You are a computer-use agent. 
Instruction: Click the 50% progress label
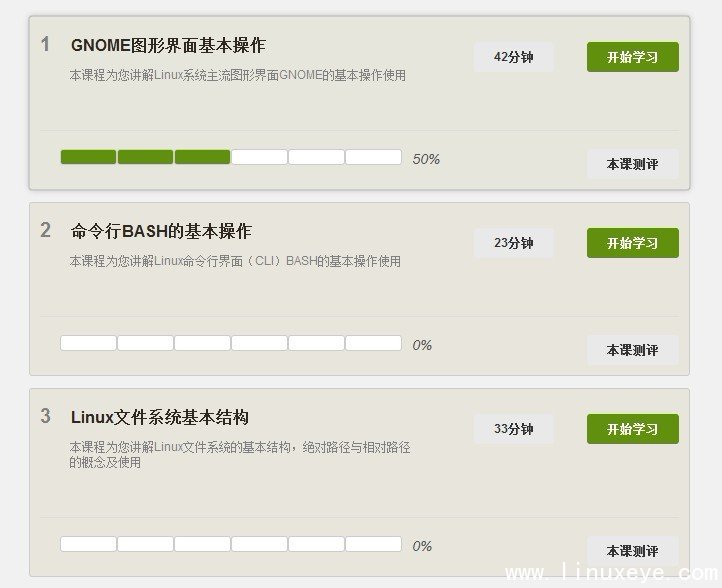426,159
